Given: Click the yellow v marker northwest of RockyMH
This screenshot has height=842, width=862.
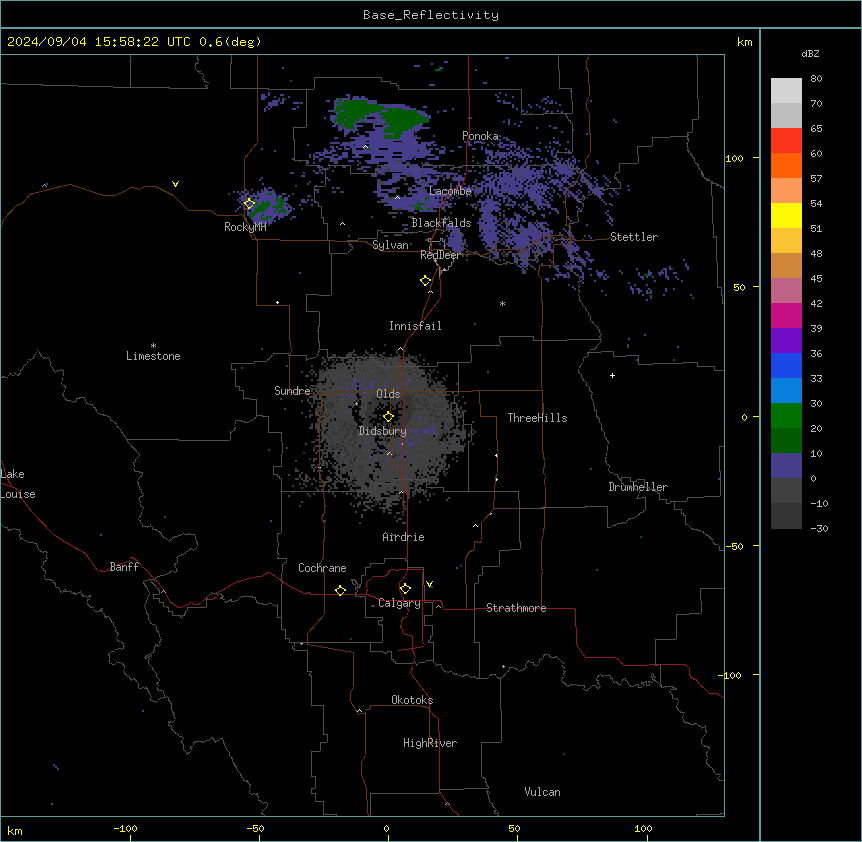Looking at the screenshot, I should (x=175, y=184).
